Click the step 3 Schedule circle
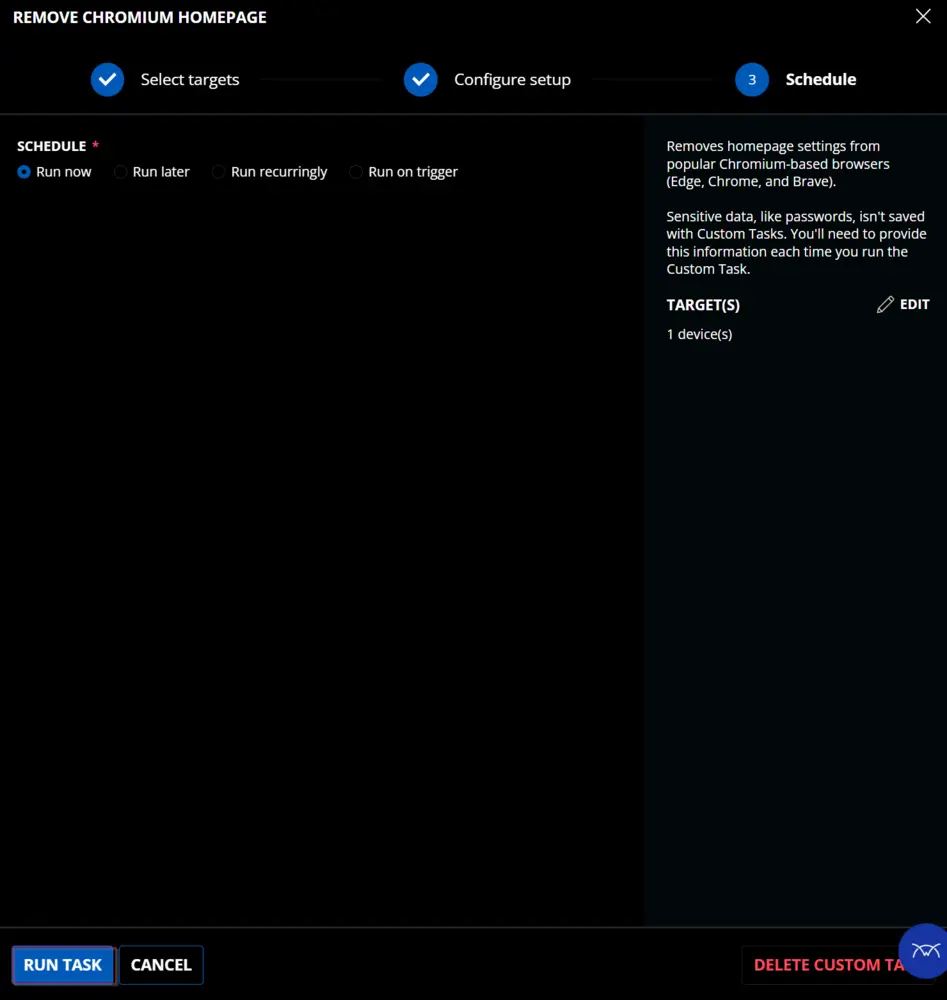Screen dimensions: 947x1000 (x=752, y=80)
